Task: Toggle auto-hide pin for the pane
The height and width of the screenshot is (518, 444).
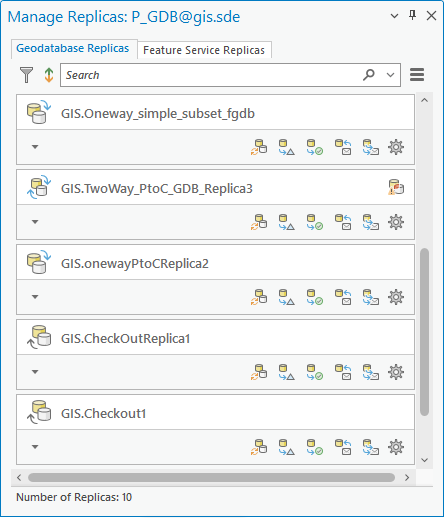Action: tap(413, 15)
